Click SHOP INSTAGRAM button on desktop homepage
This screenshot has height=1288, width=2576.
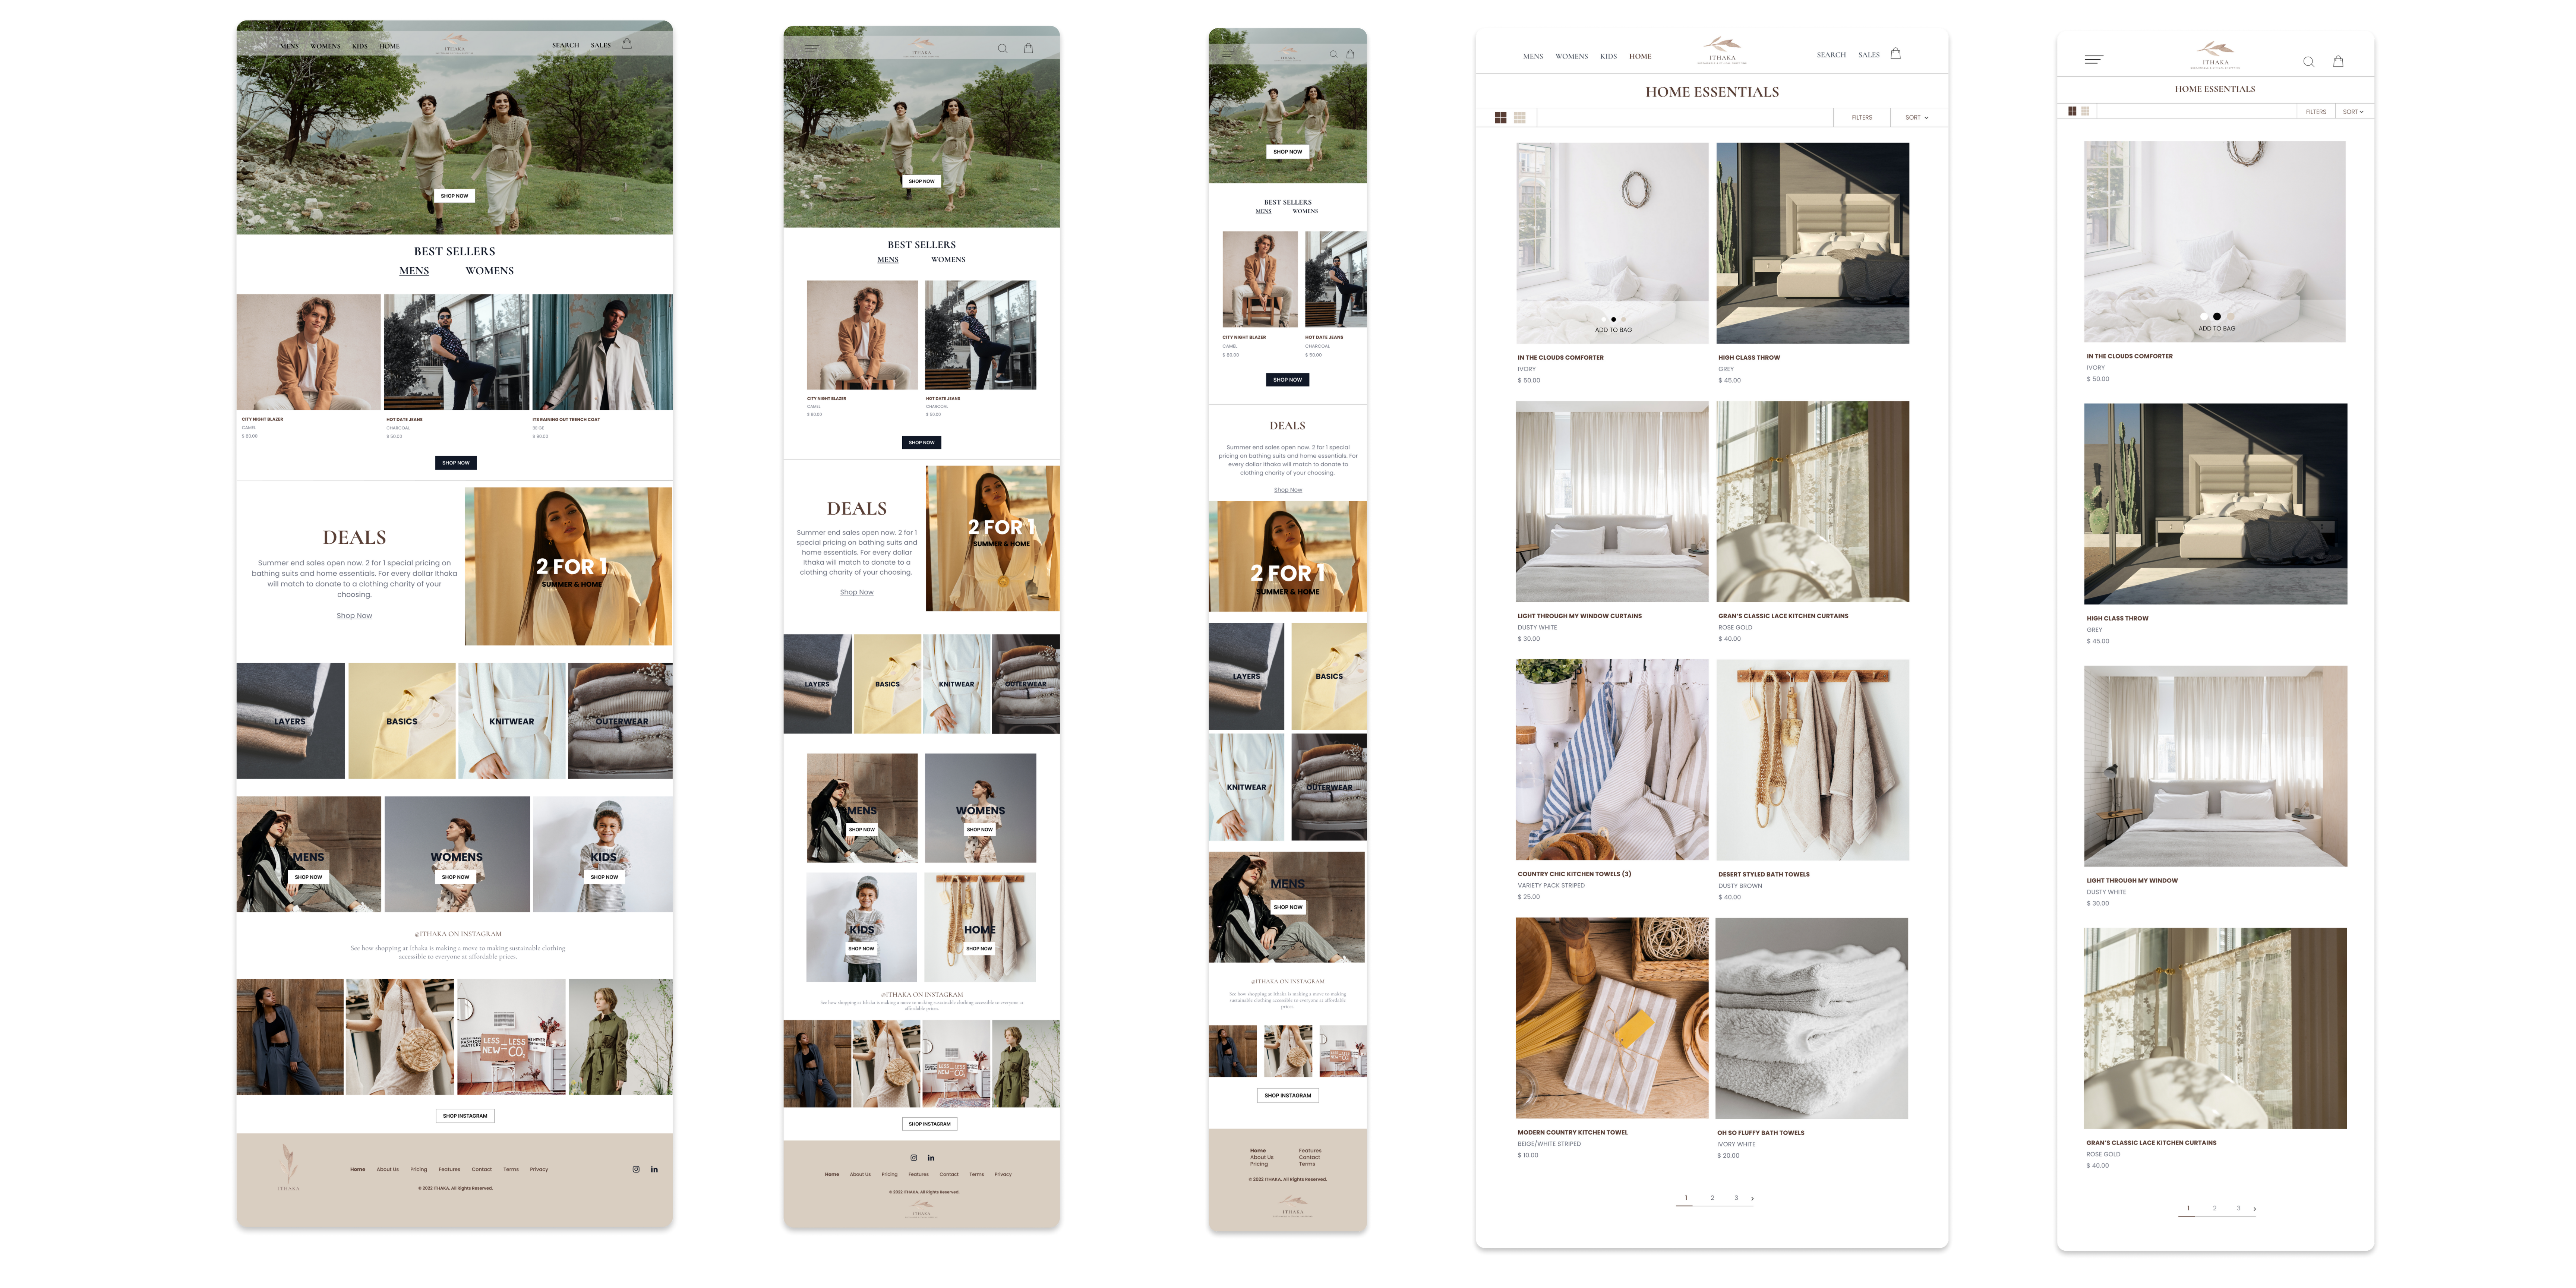465,1116
